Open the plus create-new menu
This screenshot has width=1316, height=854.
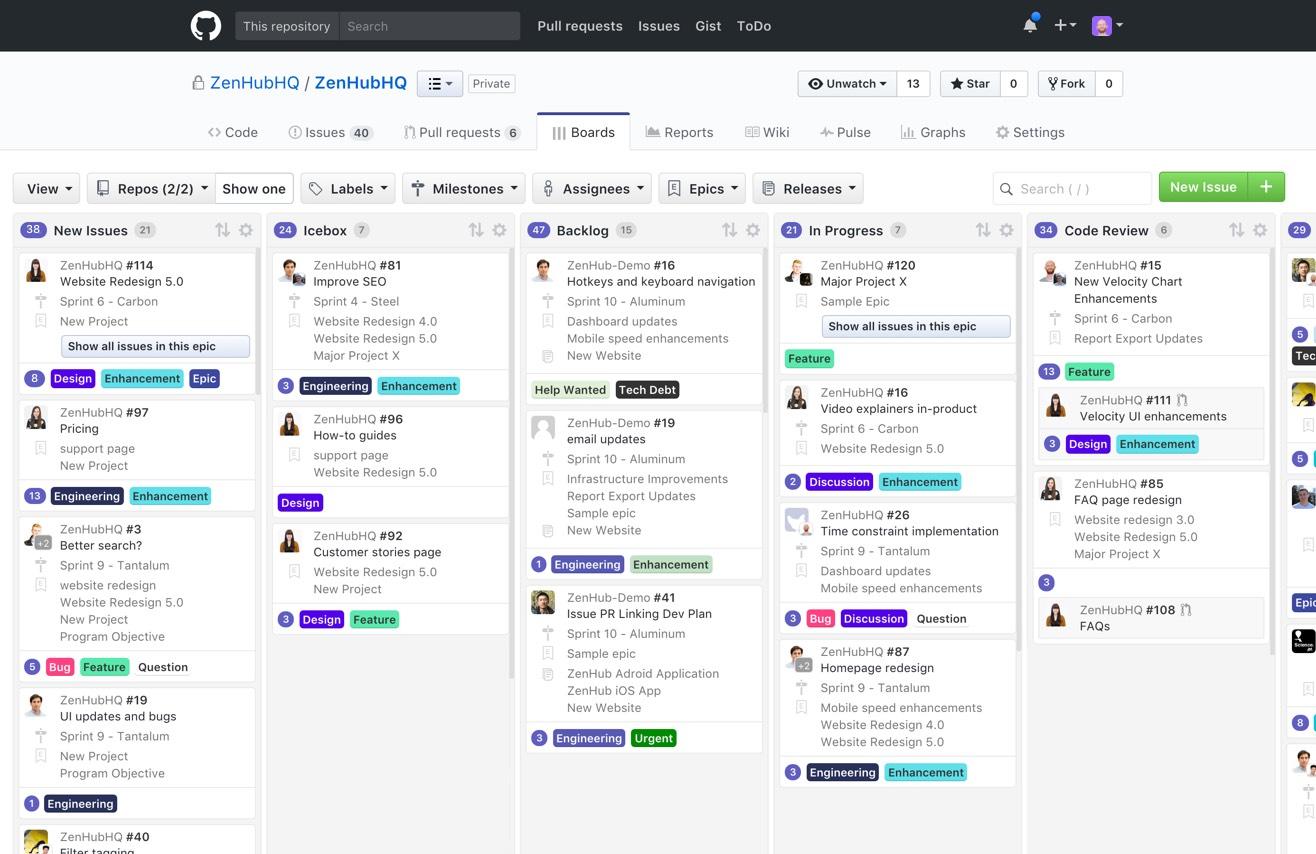1064,25
